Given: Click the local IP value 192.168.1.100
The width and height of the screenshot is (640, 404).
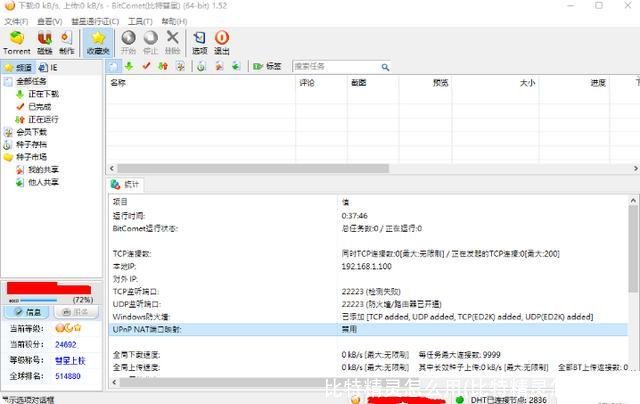Looking at the screenshot, I should 367,266.
